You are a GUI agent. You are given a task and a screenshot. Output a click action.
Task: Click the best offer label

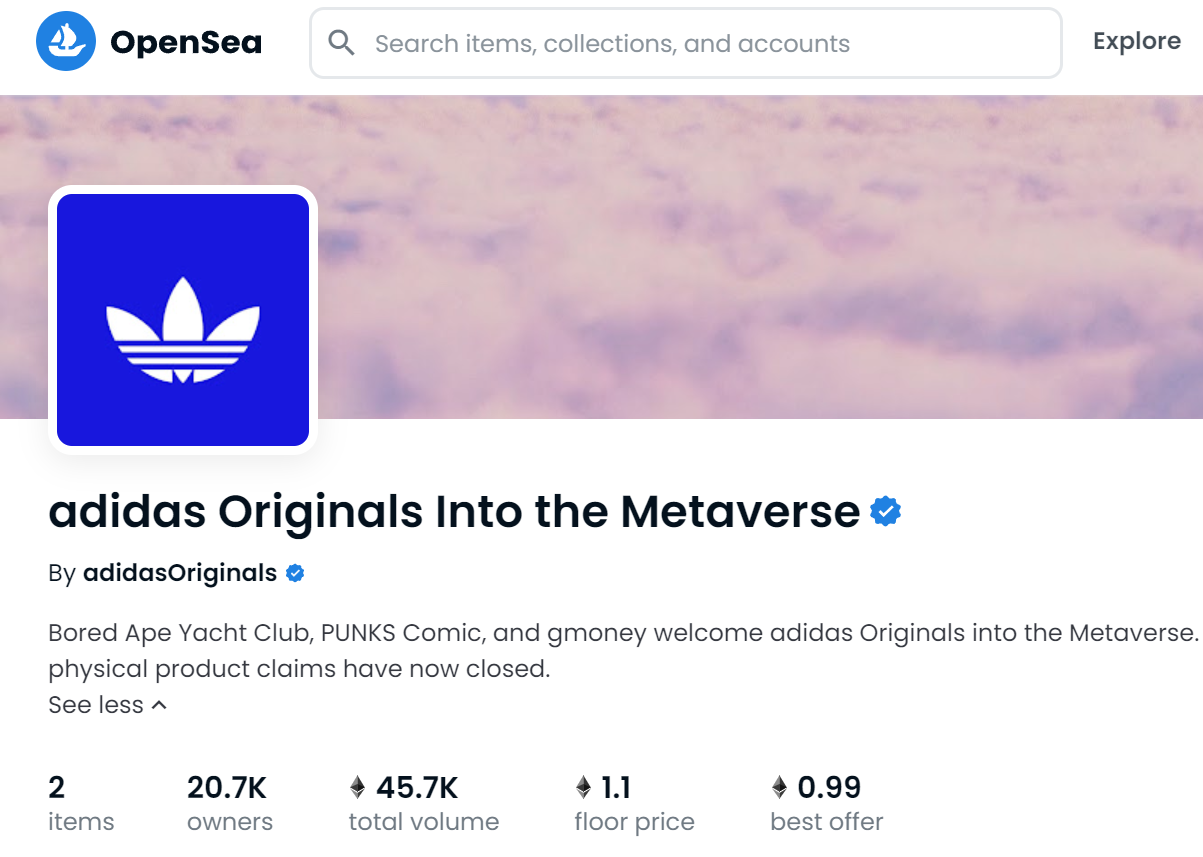(826, 822)
